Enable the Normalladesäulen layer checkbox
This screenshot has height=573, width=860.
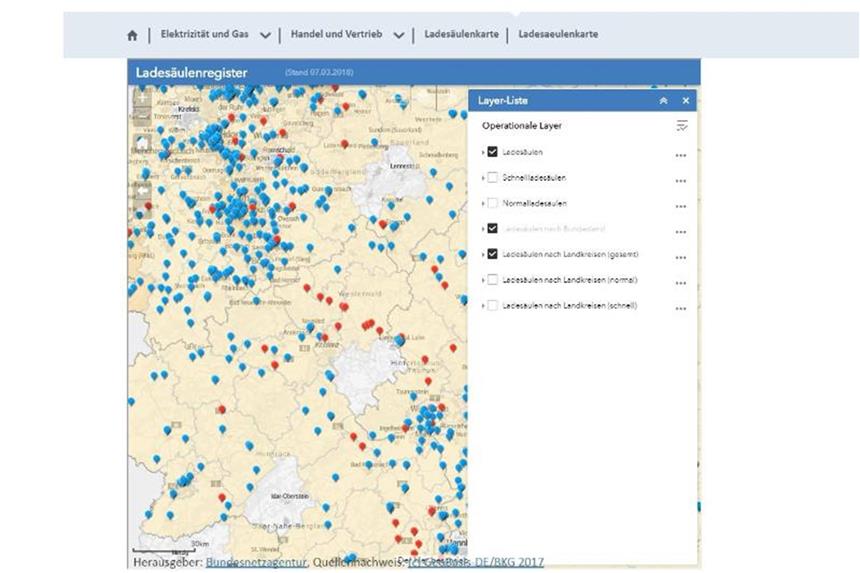coord(493,203)
